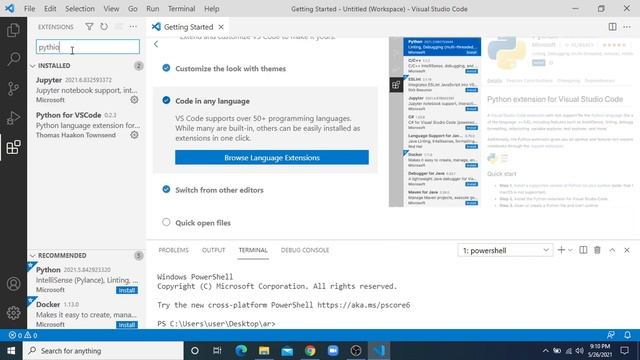This screenshot has height=360, width=640.
Task: Open editor more actions menu
Action: tap(627, 27)
